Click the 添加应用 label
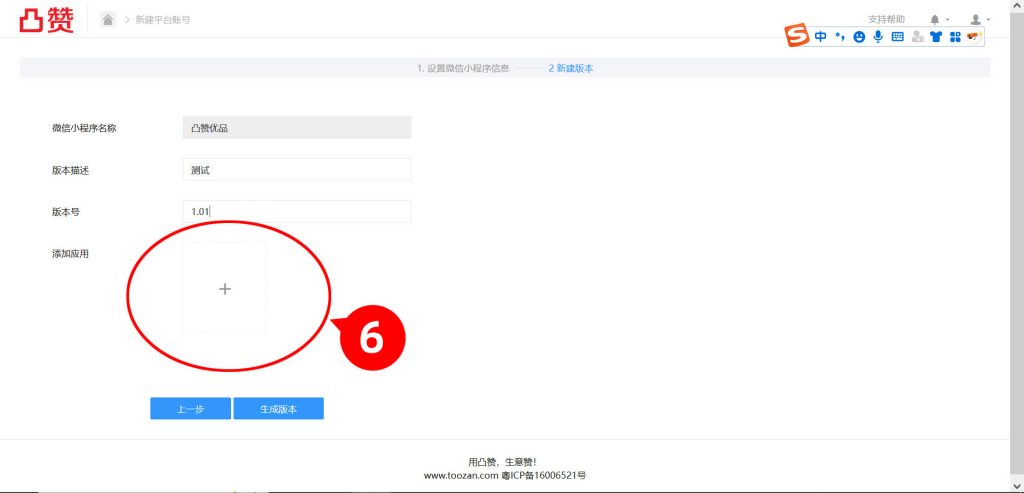The width and height of the screenshot is (1024, 493). click(x=71, y=254)
